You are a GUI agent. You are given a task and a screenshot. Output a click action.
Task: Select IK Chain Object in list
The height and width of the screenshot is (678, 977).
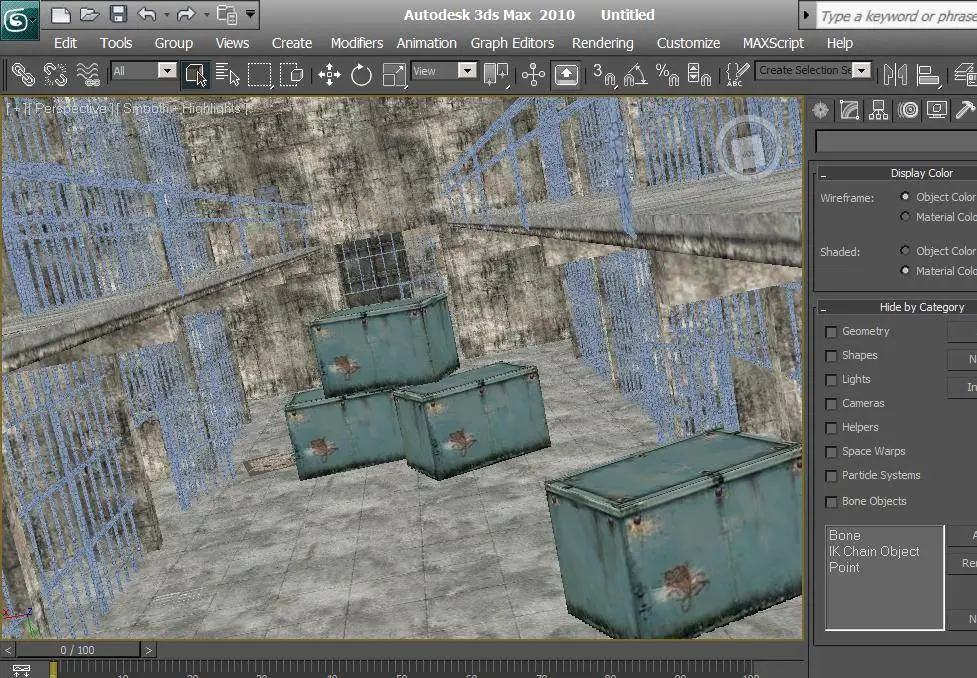(874, 551)
